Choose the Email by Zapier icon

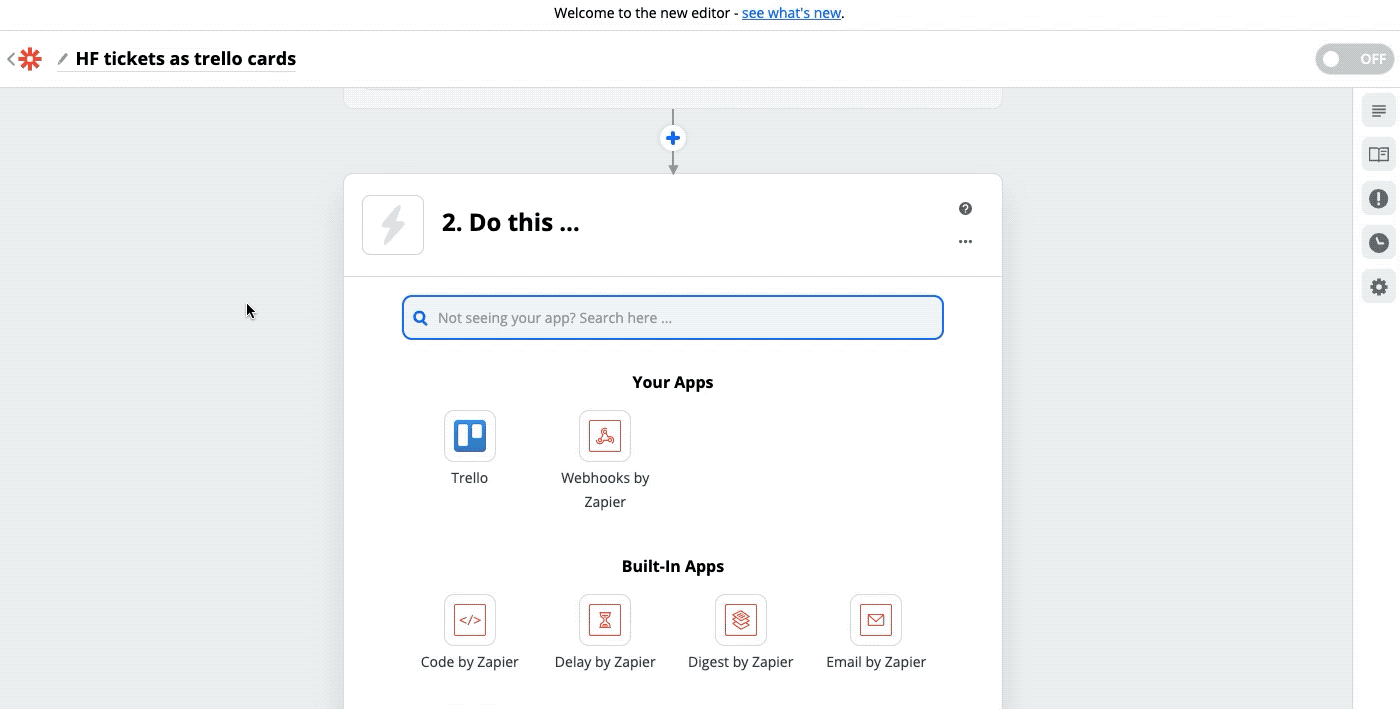[876, 620]
